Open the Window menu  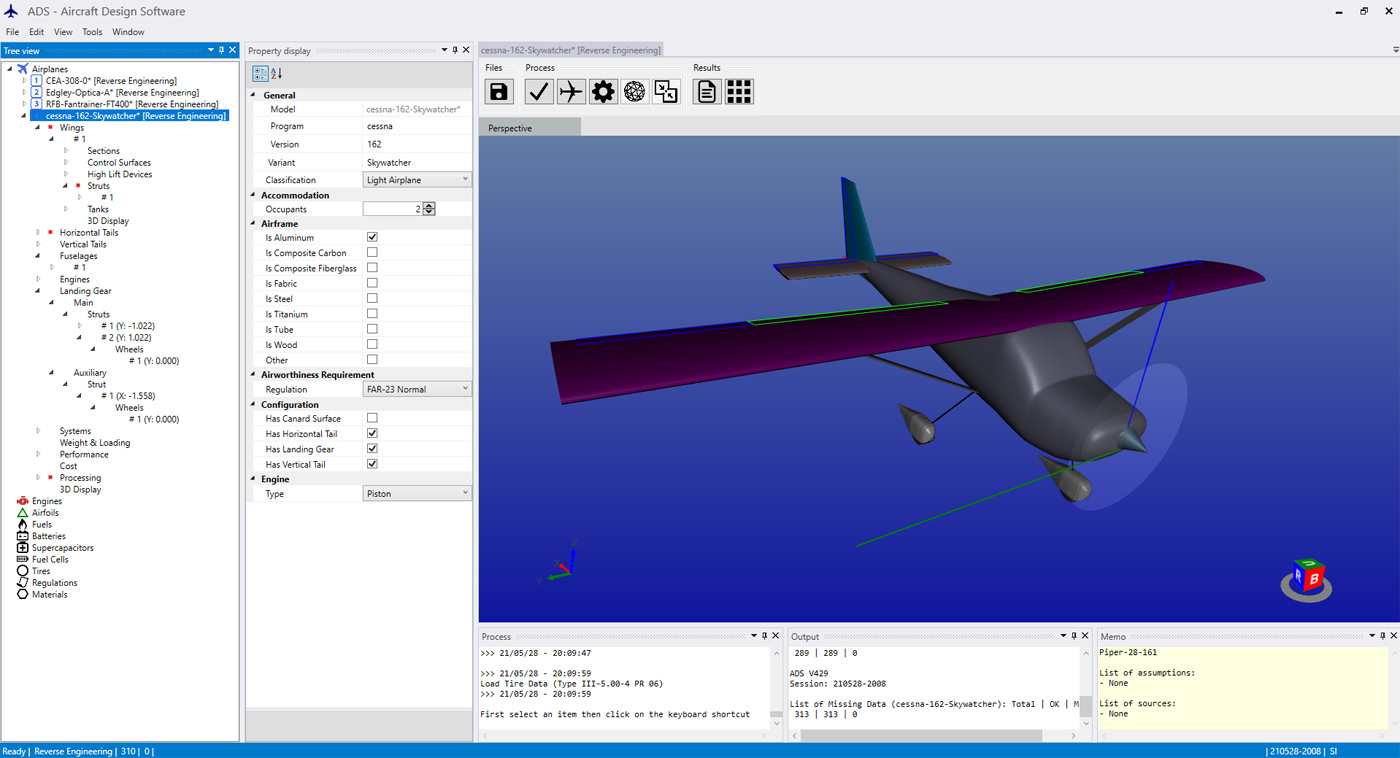pos(128,32)
